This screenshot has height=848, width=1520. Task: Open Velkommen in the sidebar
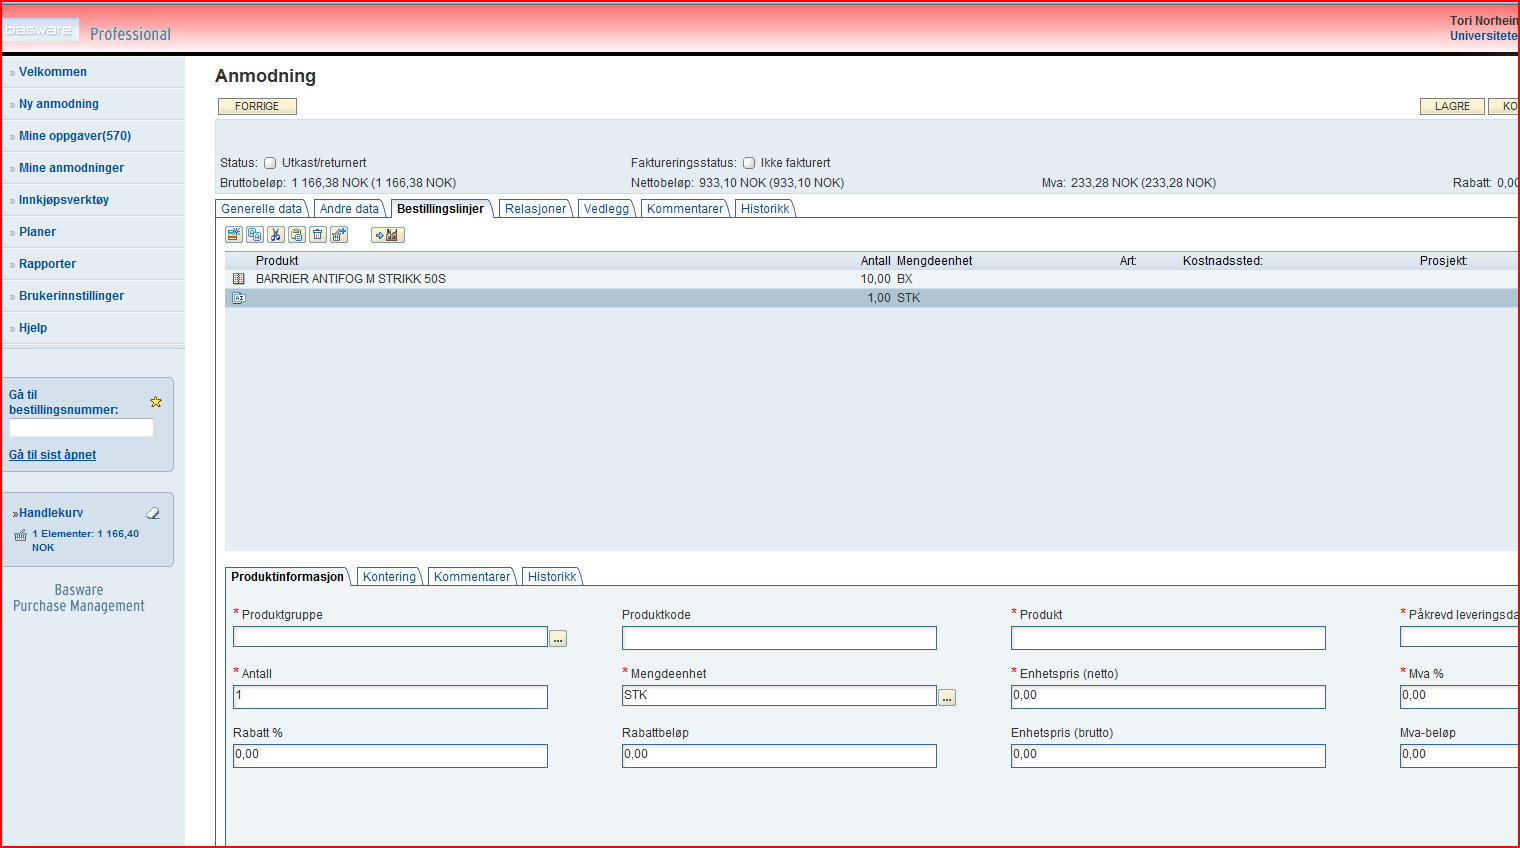click(x=53, y=72)
